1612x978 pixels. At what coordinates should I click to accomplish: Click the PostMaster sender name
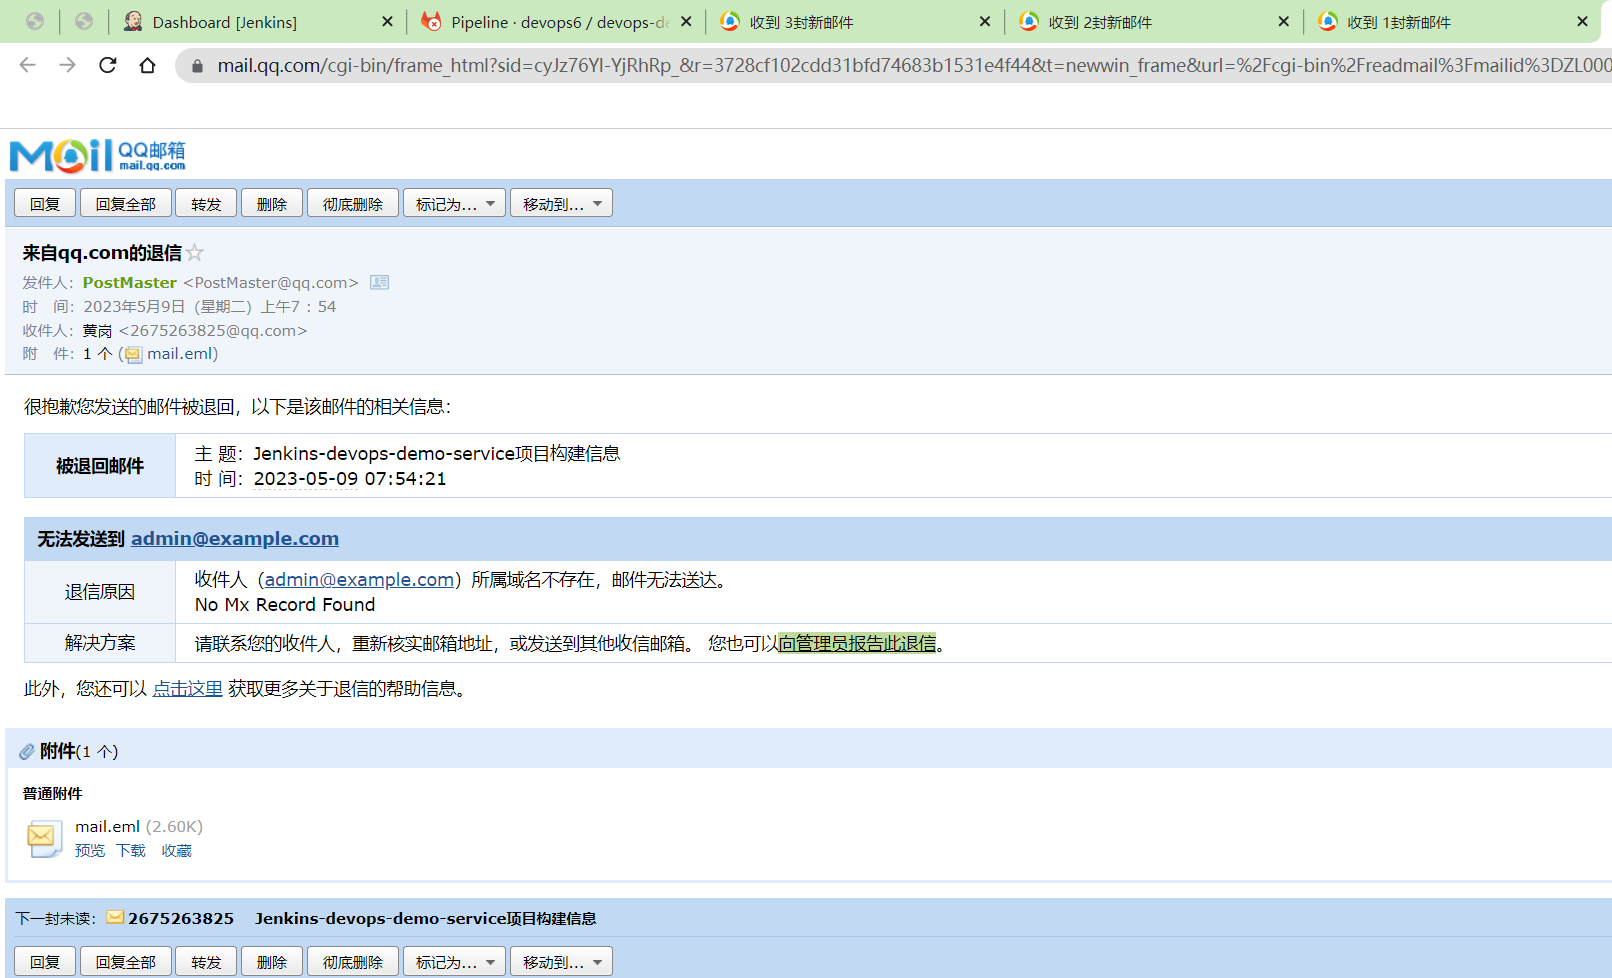[129, 282]
